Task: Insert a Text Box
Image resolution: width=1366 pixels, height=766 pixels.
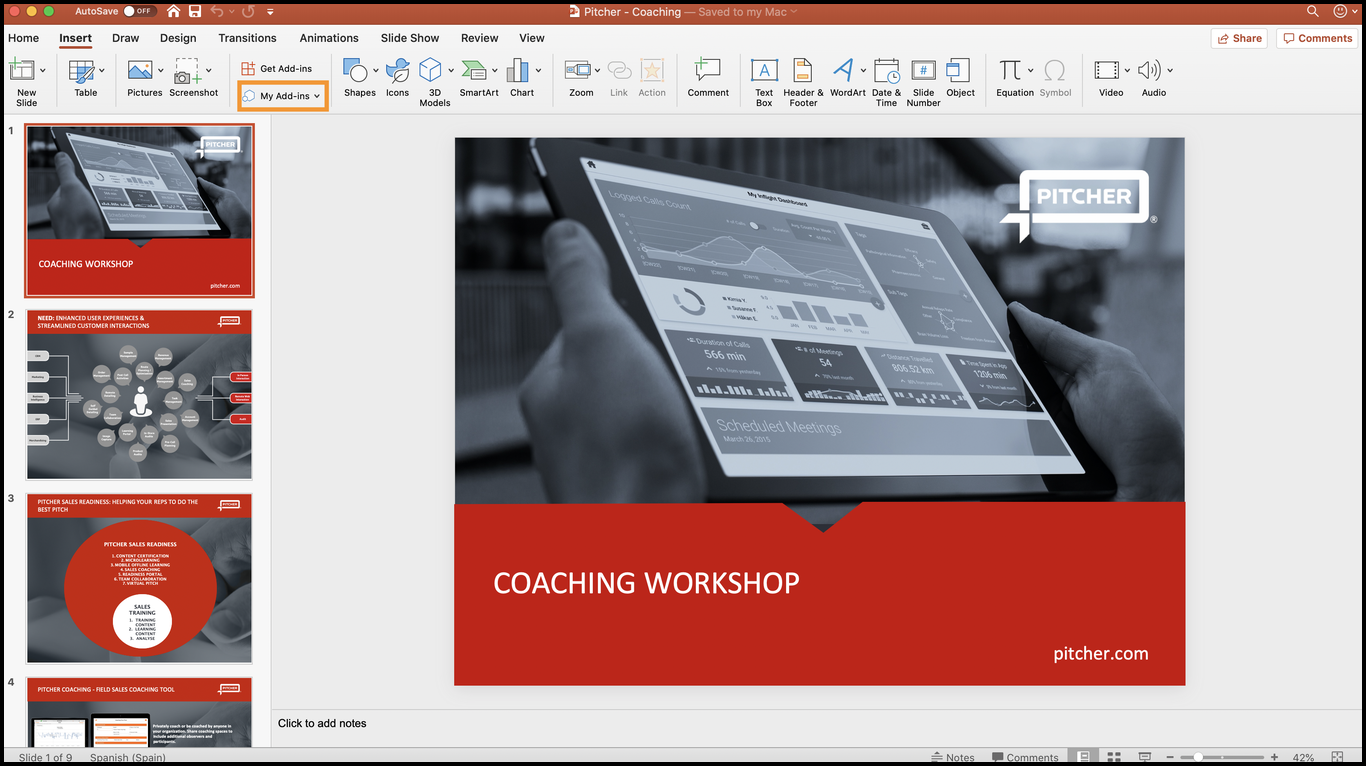Action: (764, 75)
